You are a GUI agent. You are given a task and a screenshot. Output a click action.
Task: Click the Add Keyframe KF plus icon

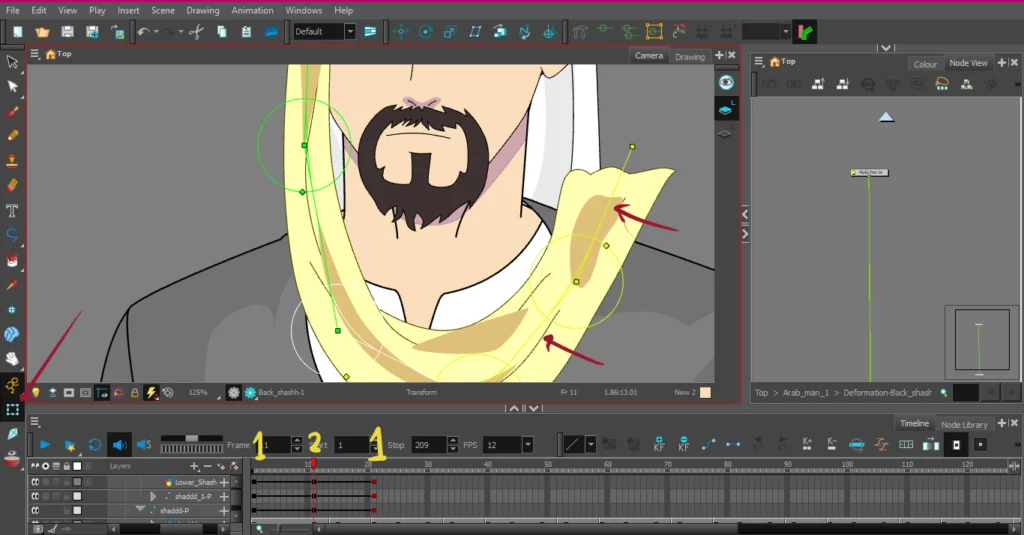(x=658, y=444)
